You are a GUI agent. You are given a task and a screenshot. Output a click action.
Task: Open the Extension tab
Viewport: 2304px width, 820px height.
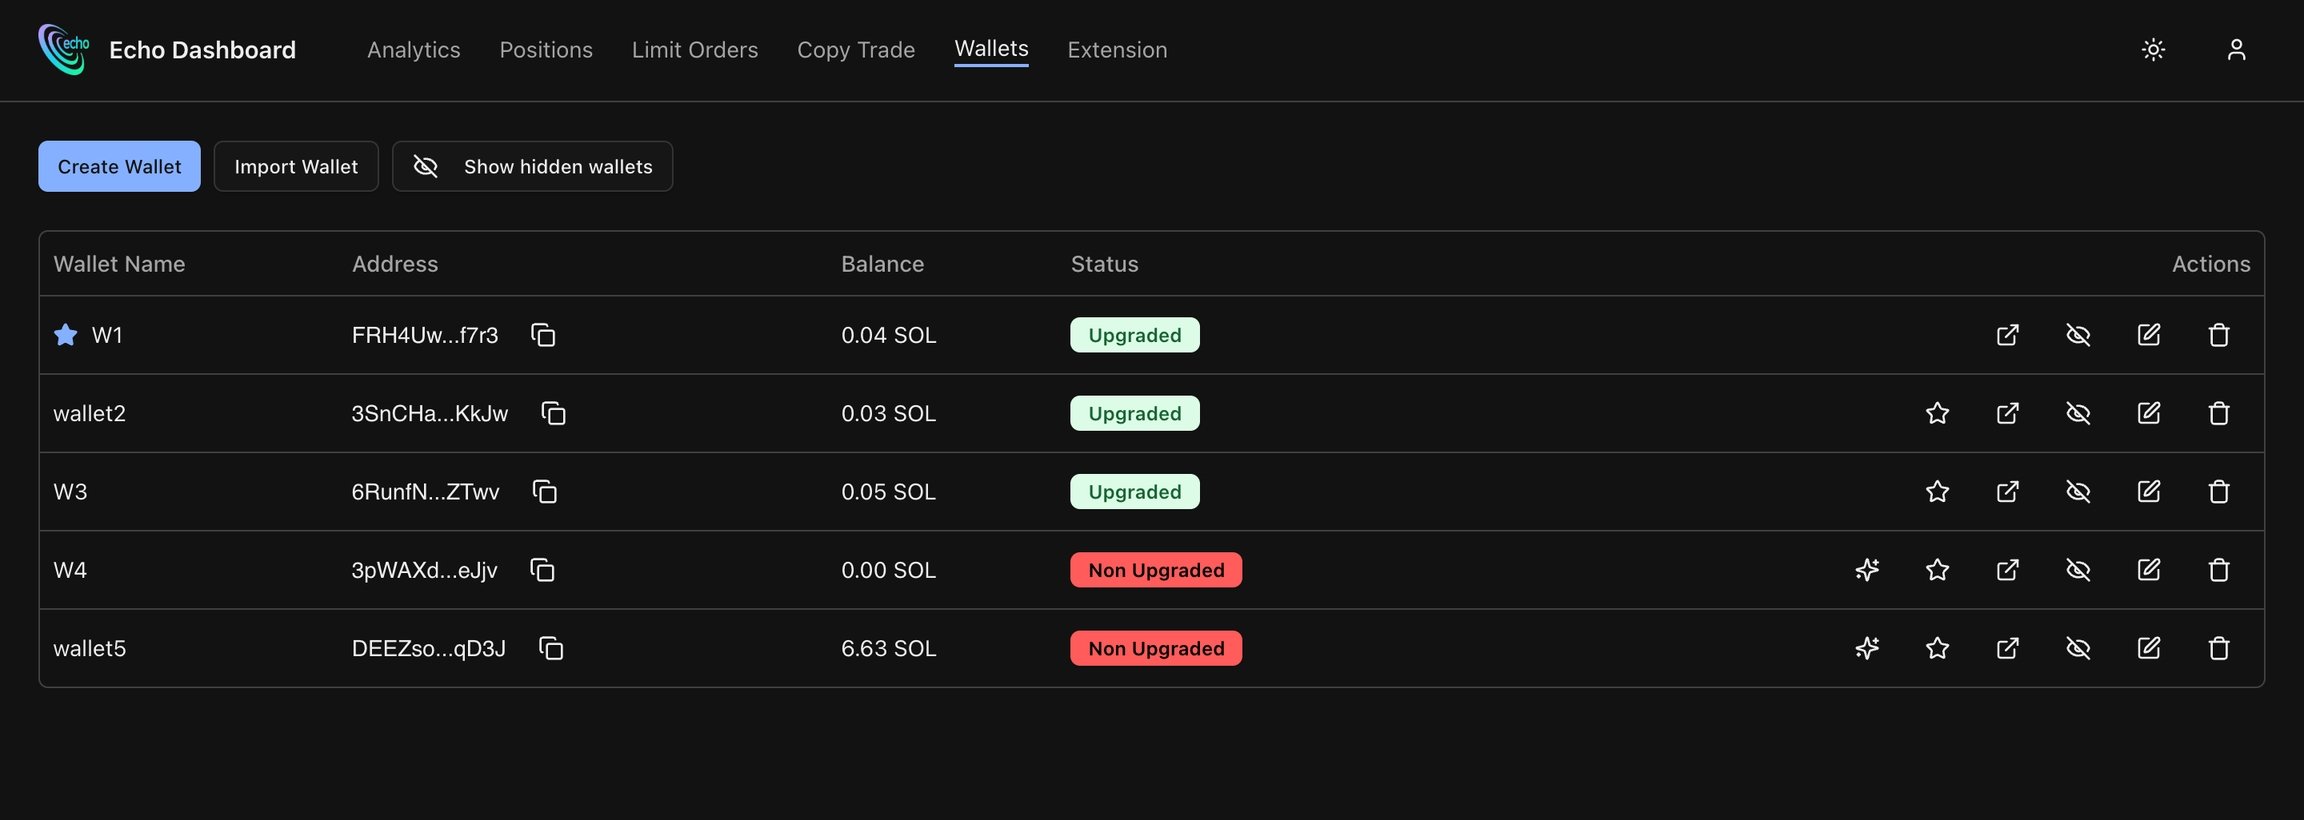[x=1117, y=50]
